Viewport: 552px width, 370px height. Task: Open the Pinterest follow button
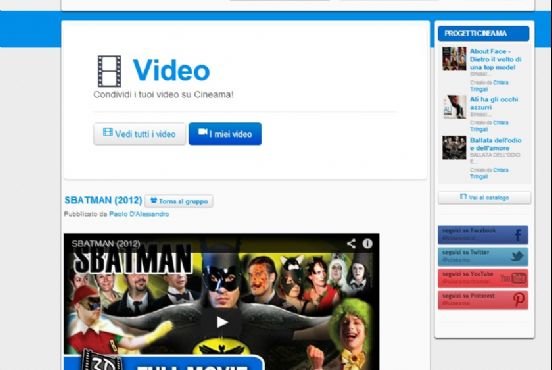[x=483, y=300]
